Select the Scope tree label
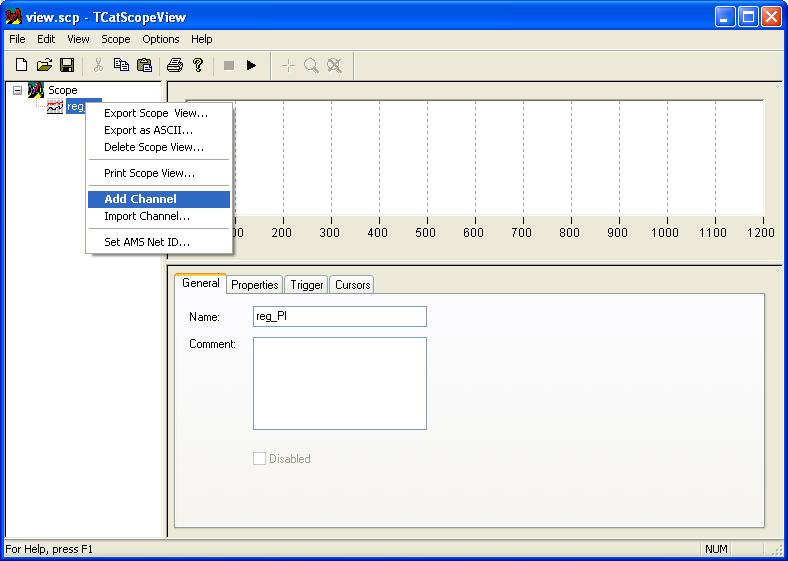 [63, 90]
